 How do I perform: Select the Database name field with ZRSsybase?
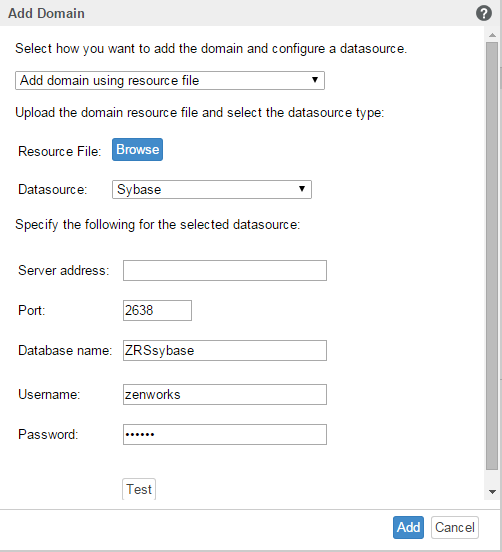(225, 350)
